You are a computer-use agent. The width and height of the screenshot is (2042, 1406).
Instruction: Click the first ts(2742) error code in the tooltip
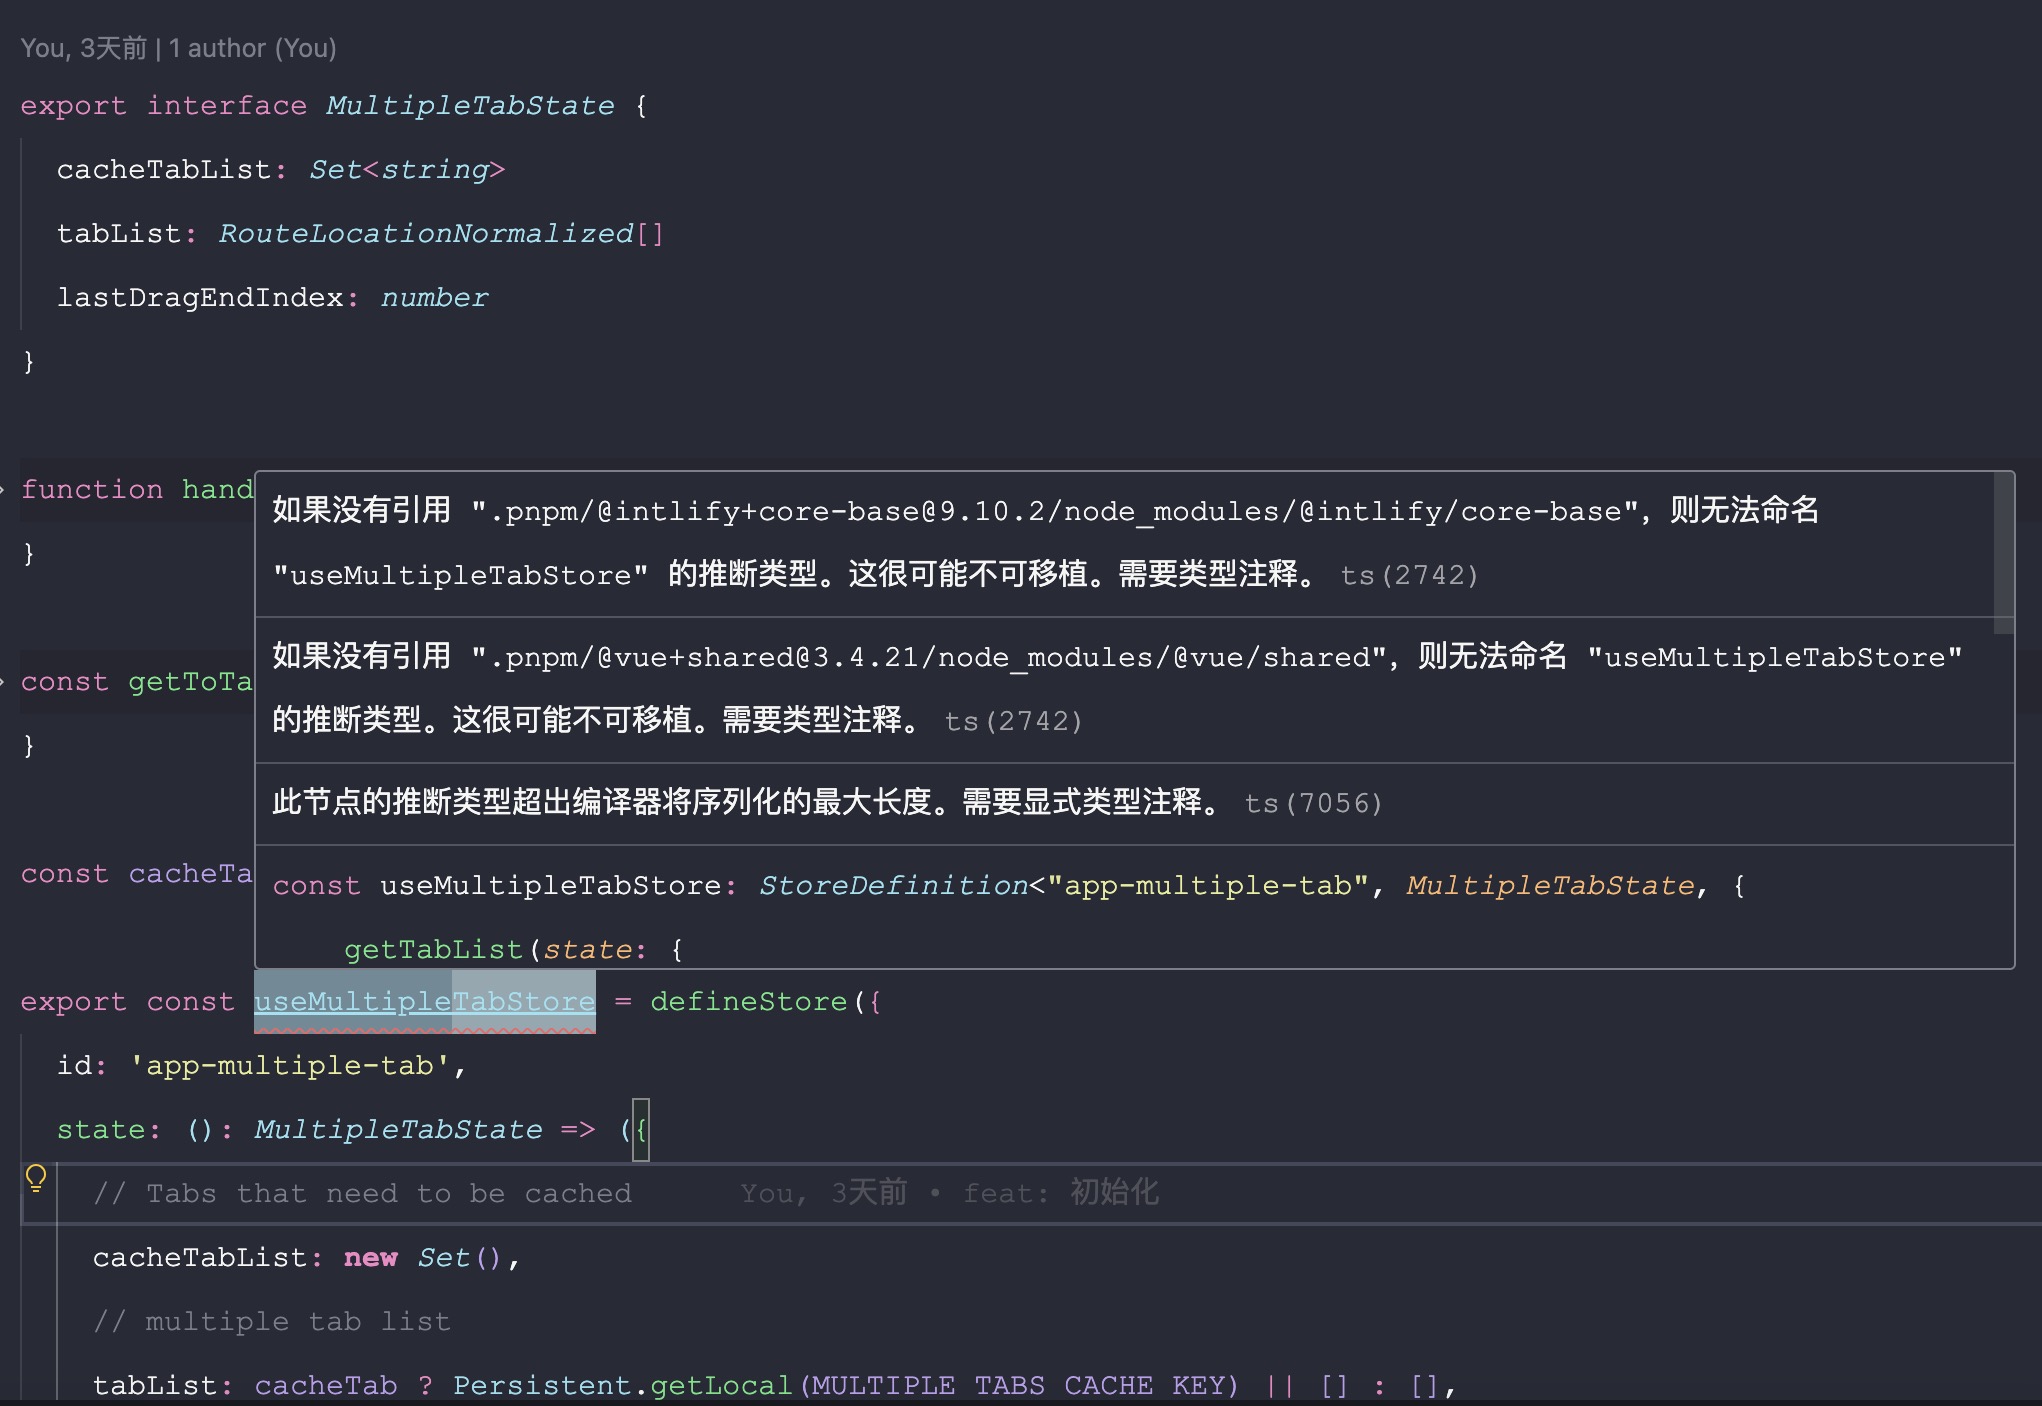coord(1409,575)
